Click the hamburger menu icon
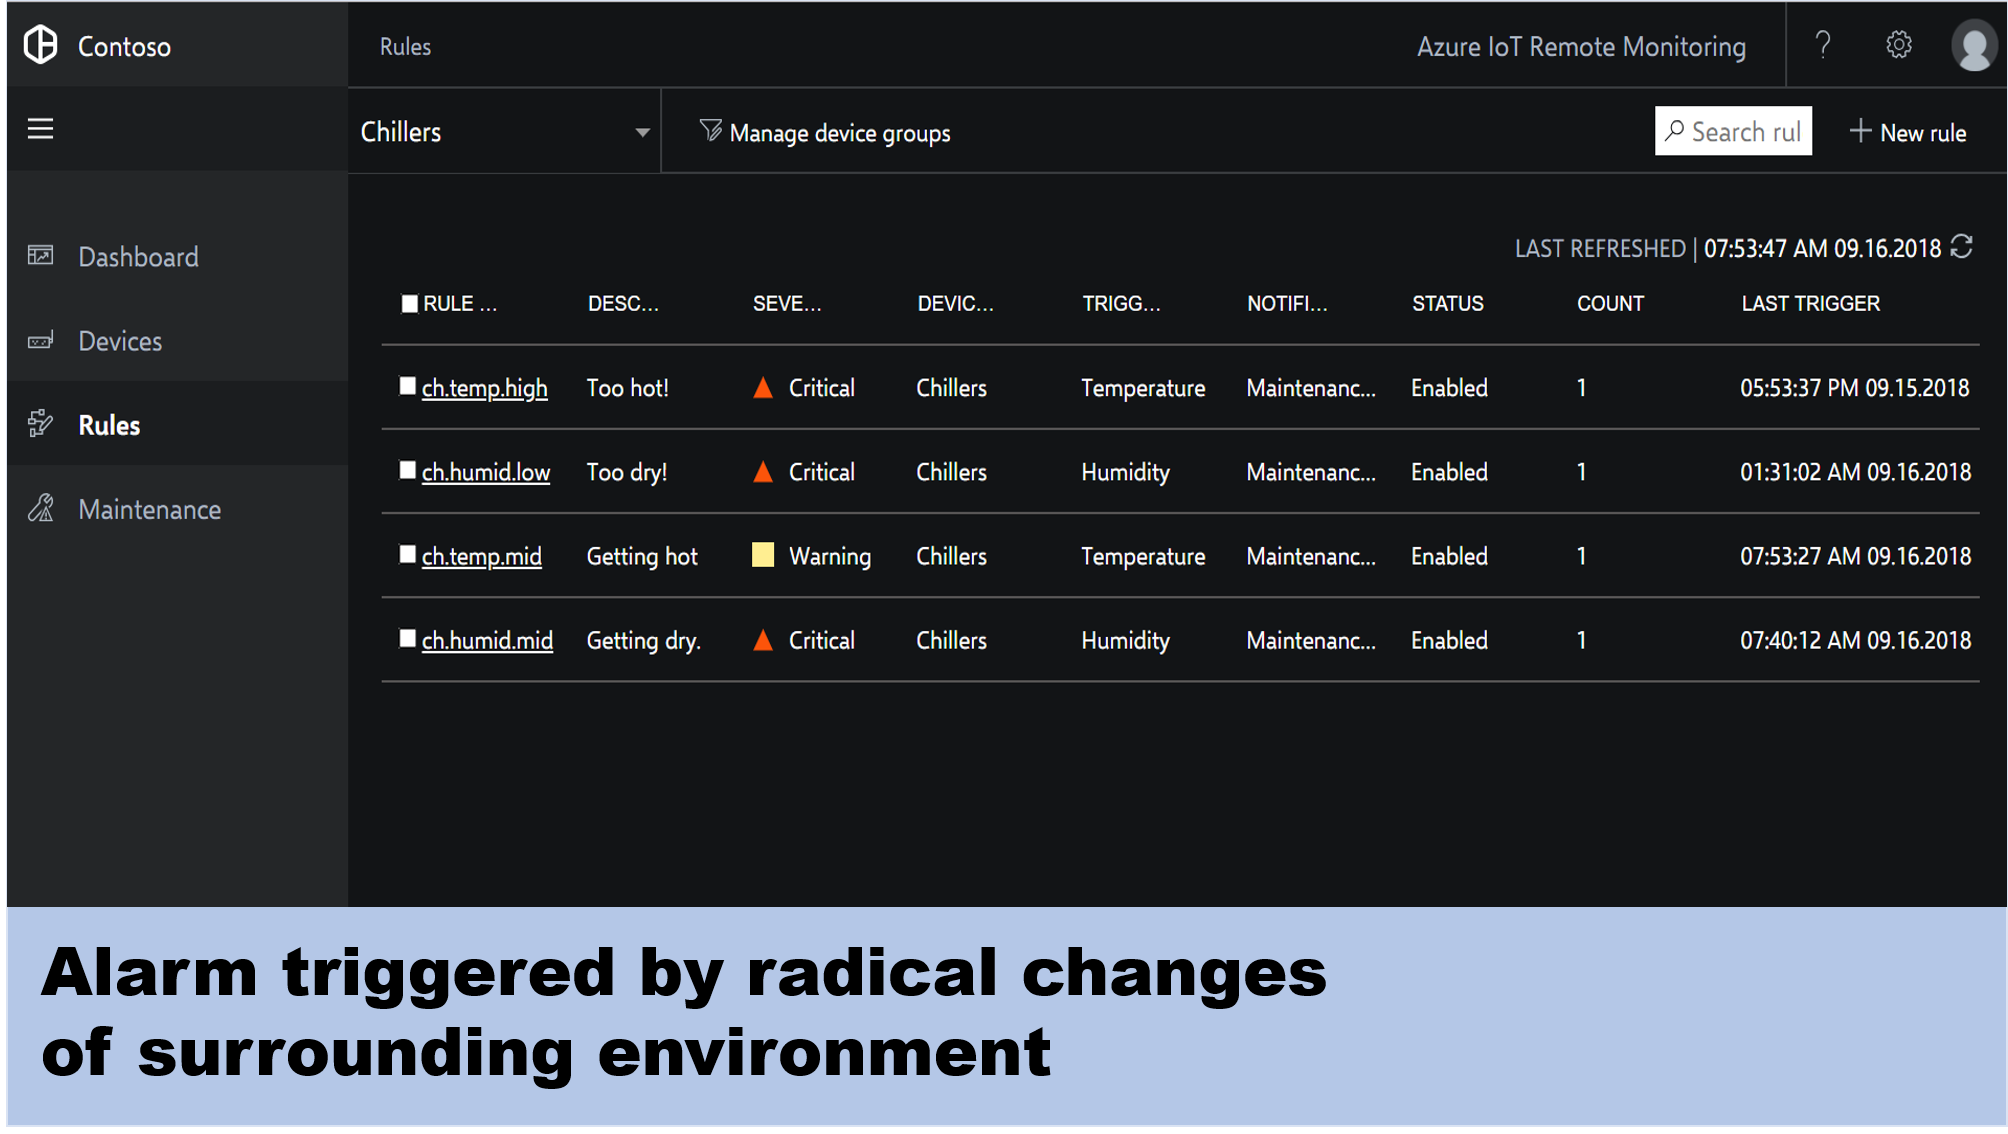Viewport: 2008px width, 1134px height. click(x=40, y=129)
